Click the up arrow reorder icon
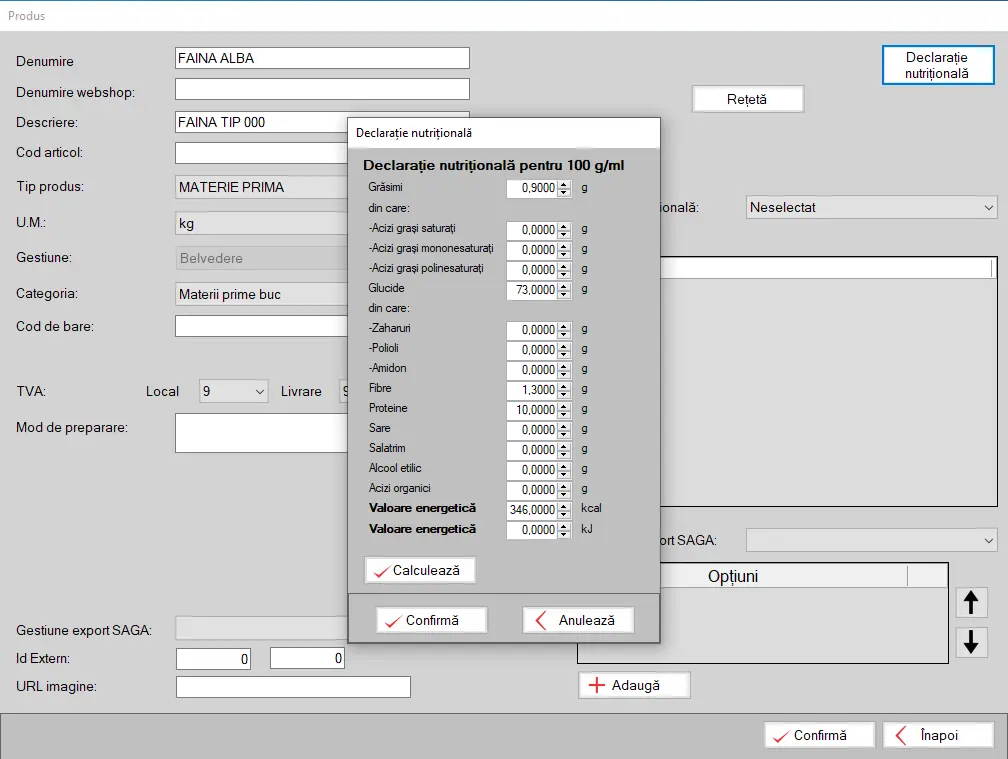The width and height of the screenshot is (1008, 759). coord(971,603)
